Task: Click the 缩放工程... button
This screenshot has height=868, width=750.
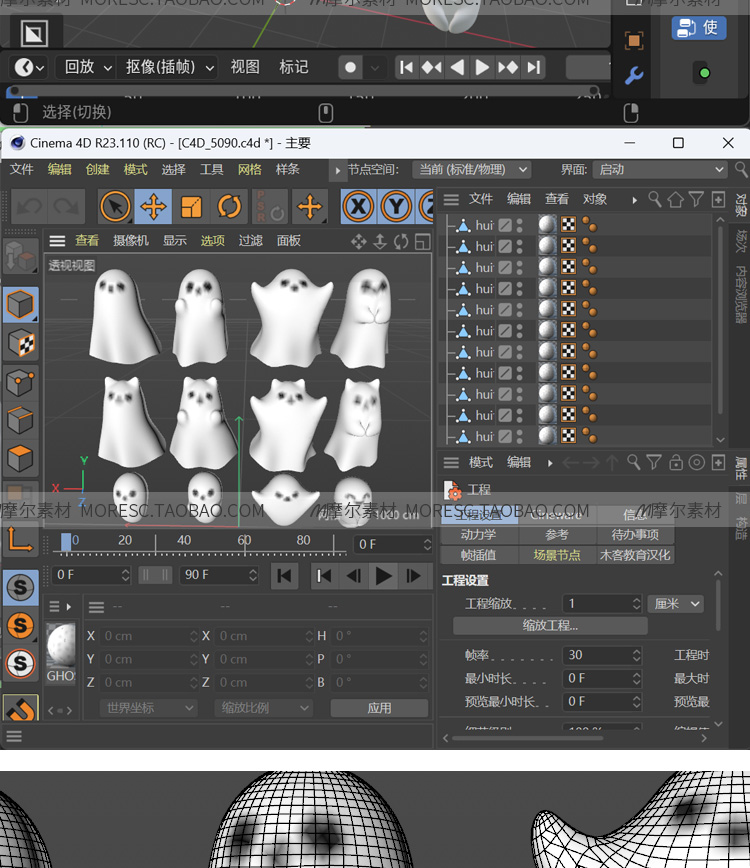Action: [x=550, y=626]
